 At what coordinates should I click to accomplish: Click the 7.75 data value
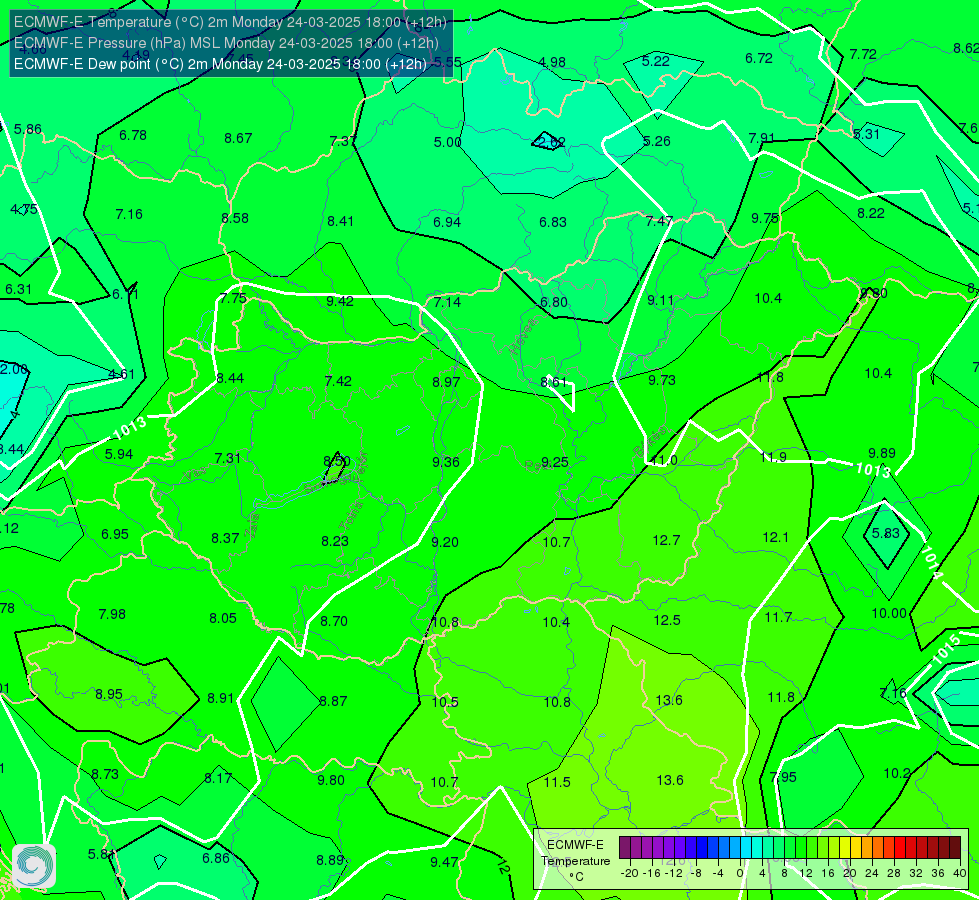(x=233, y=298)
